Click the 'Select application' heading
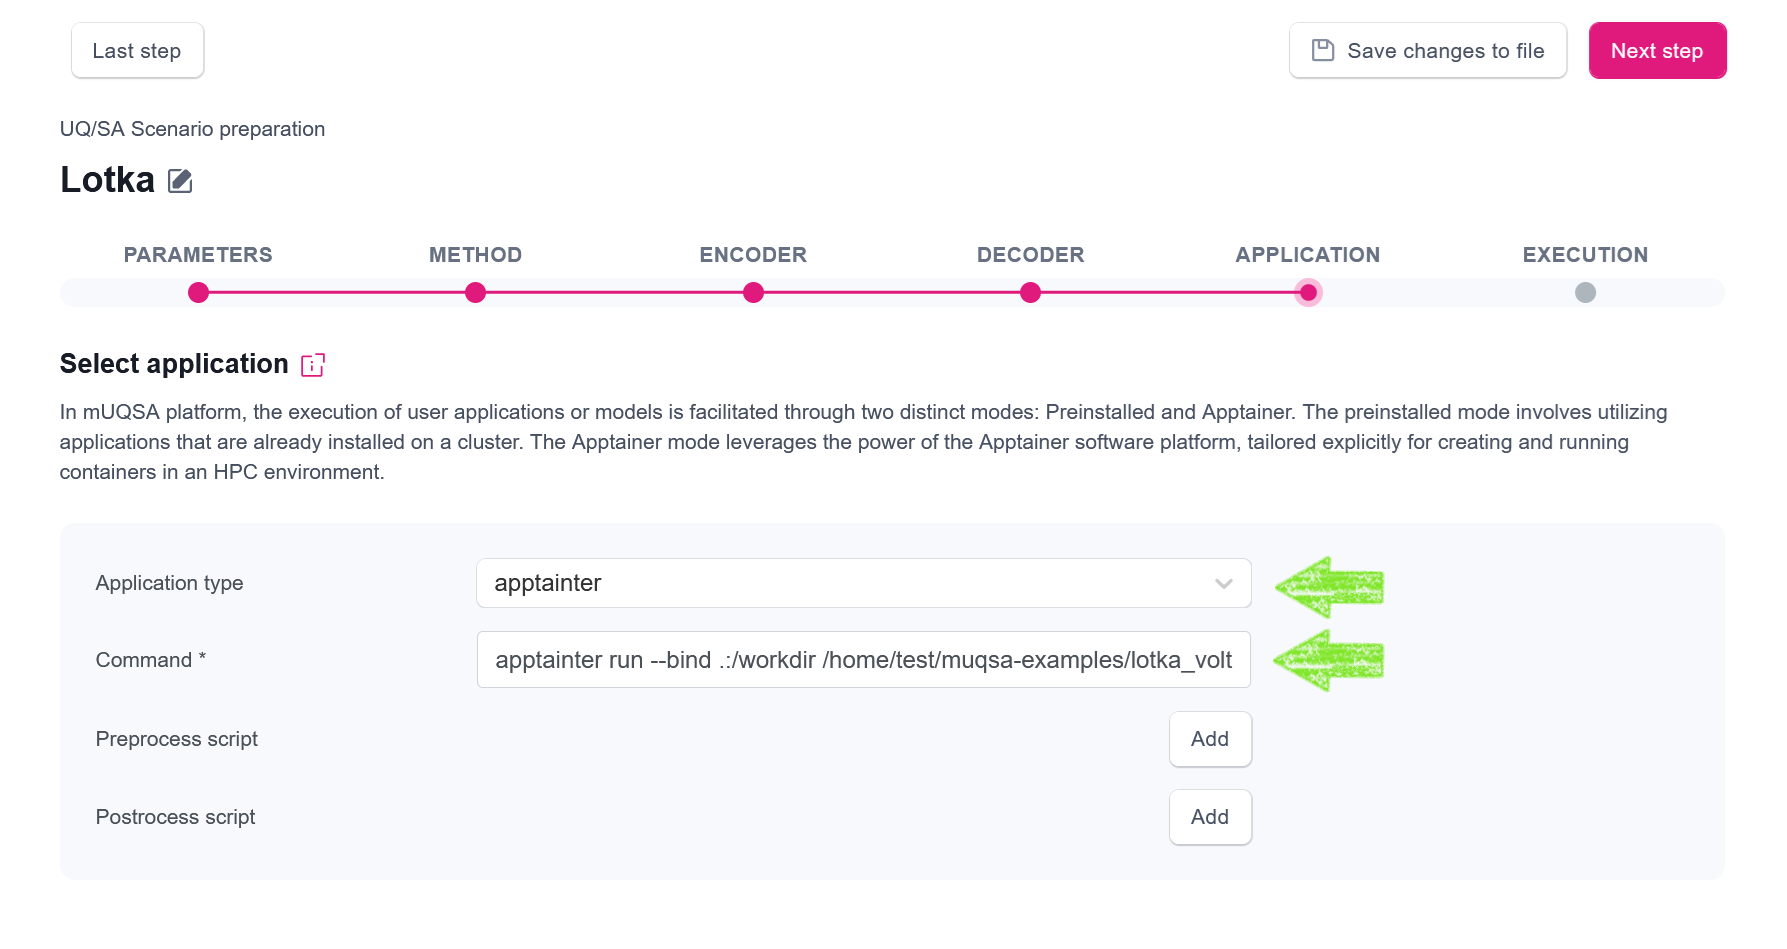Viewport: 1787px width, 949px height. tap(174, 364)
